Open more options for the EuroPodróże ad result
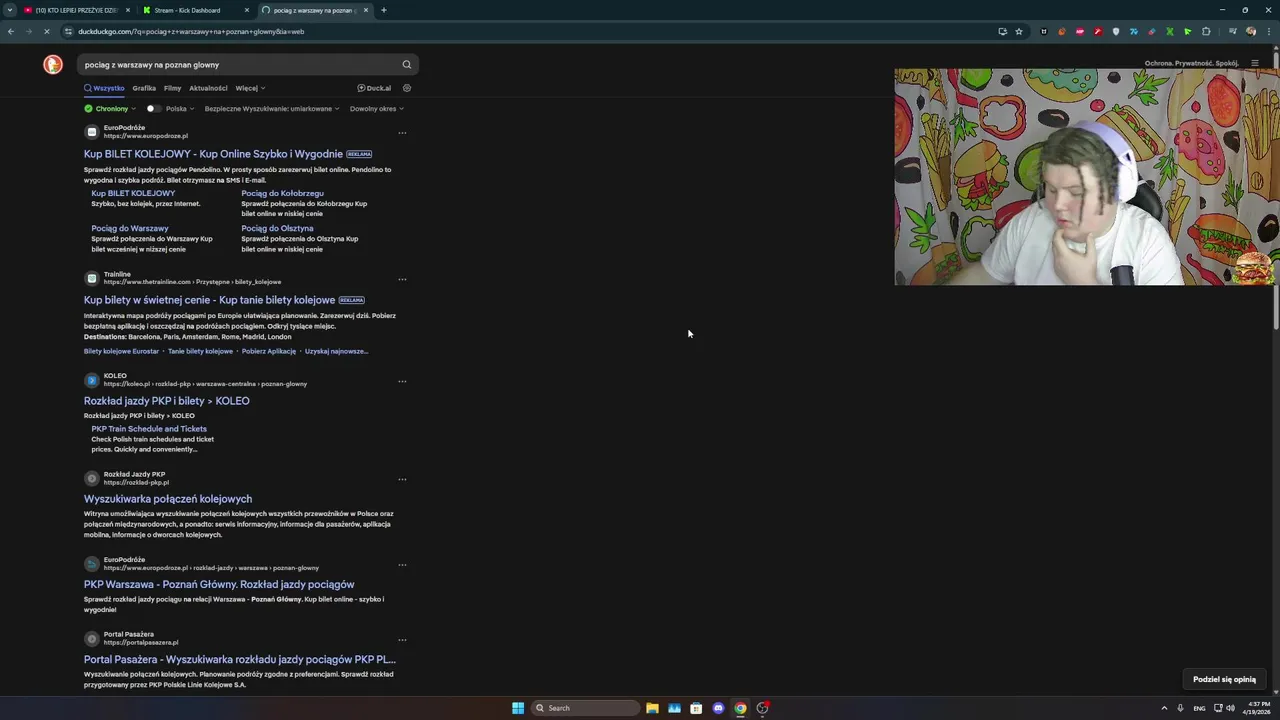1280x720 pixels. (402, 133)
